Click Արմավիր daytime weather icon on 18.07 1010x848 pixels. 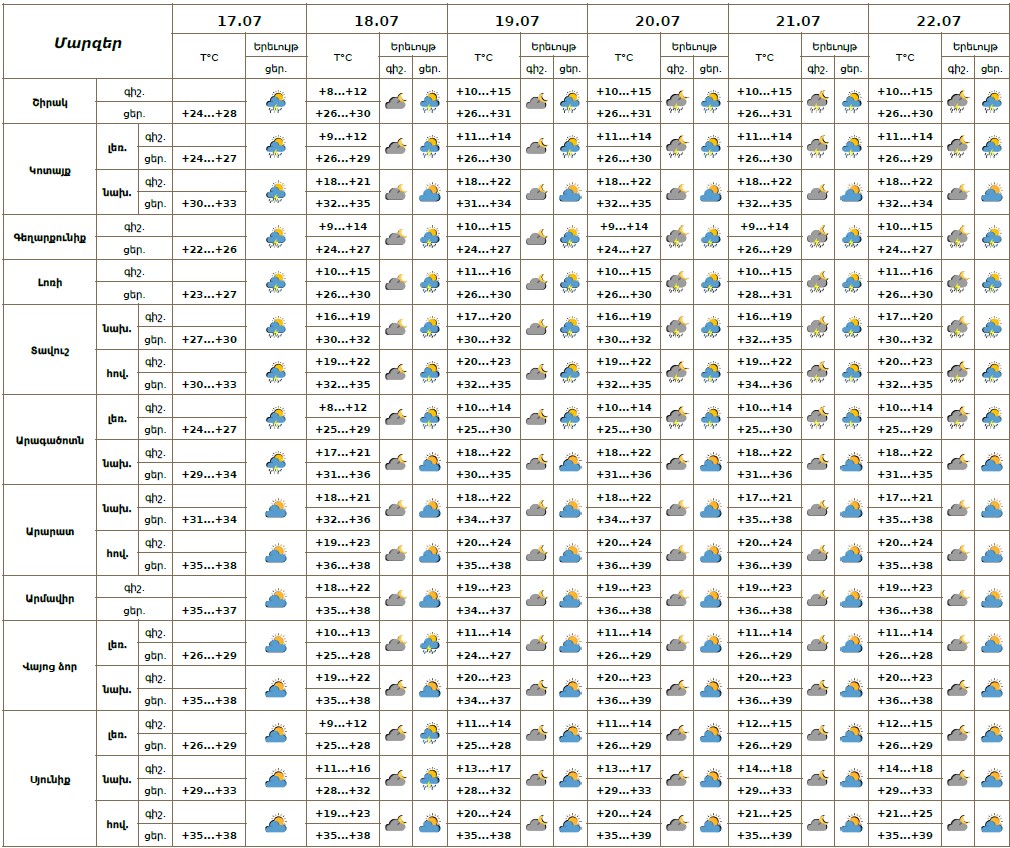coord(430,599)
